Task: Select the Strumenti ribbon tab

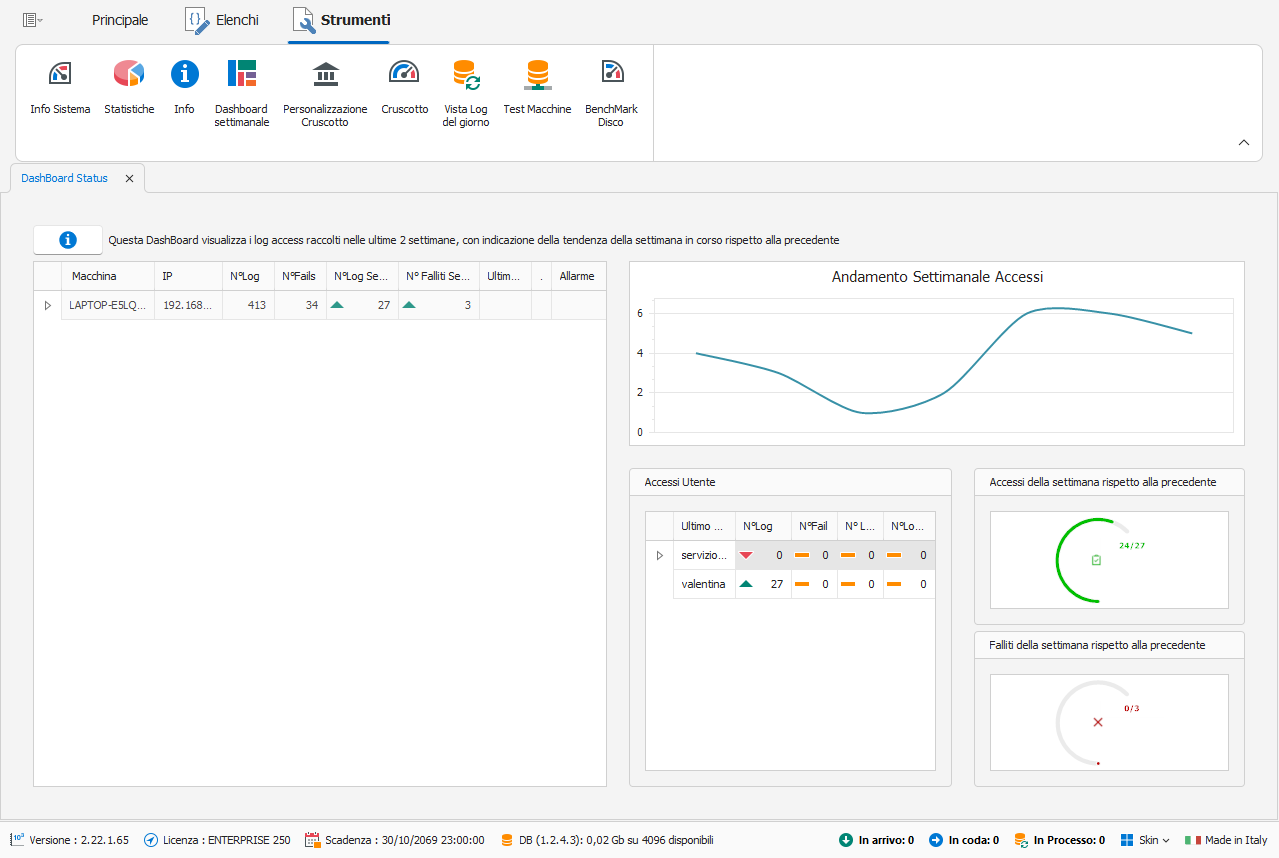Action: tap(341, 20)
